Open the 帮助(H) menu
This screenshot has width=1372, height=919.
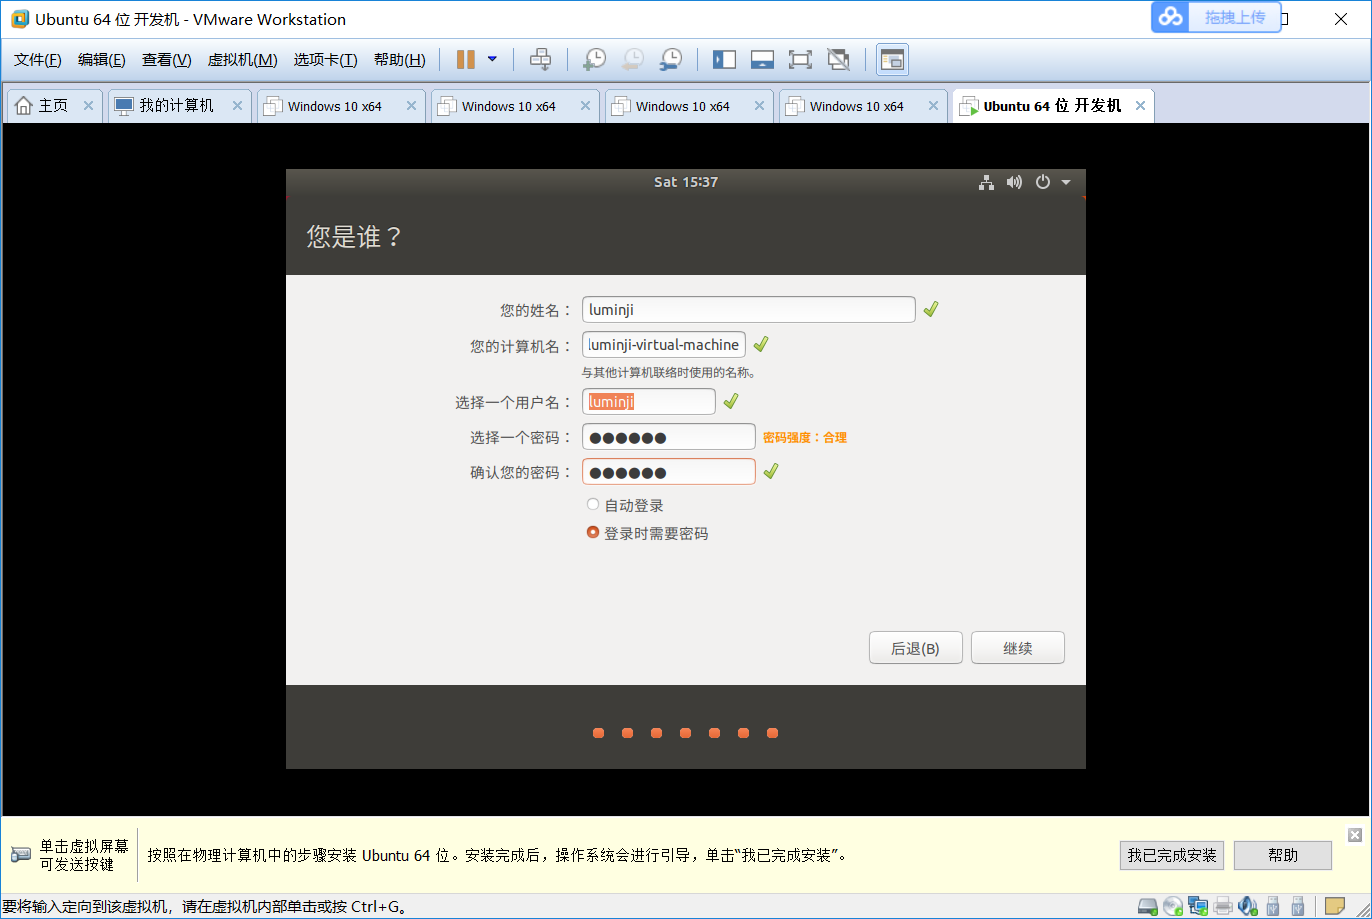[399, 60]
